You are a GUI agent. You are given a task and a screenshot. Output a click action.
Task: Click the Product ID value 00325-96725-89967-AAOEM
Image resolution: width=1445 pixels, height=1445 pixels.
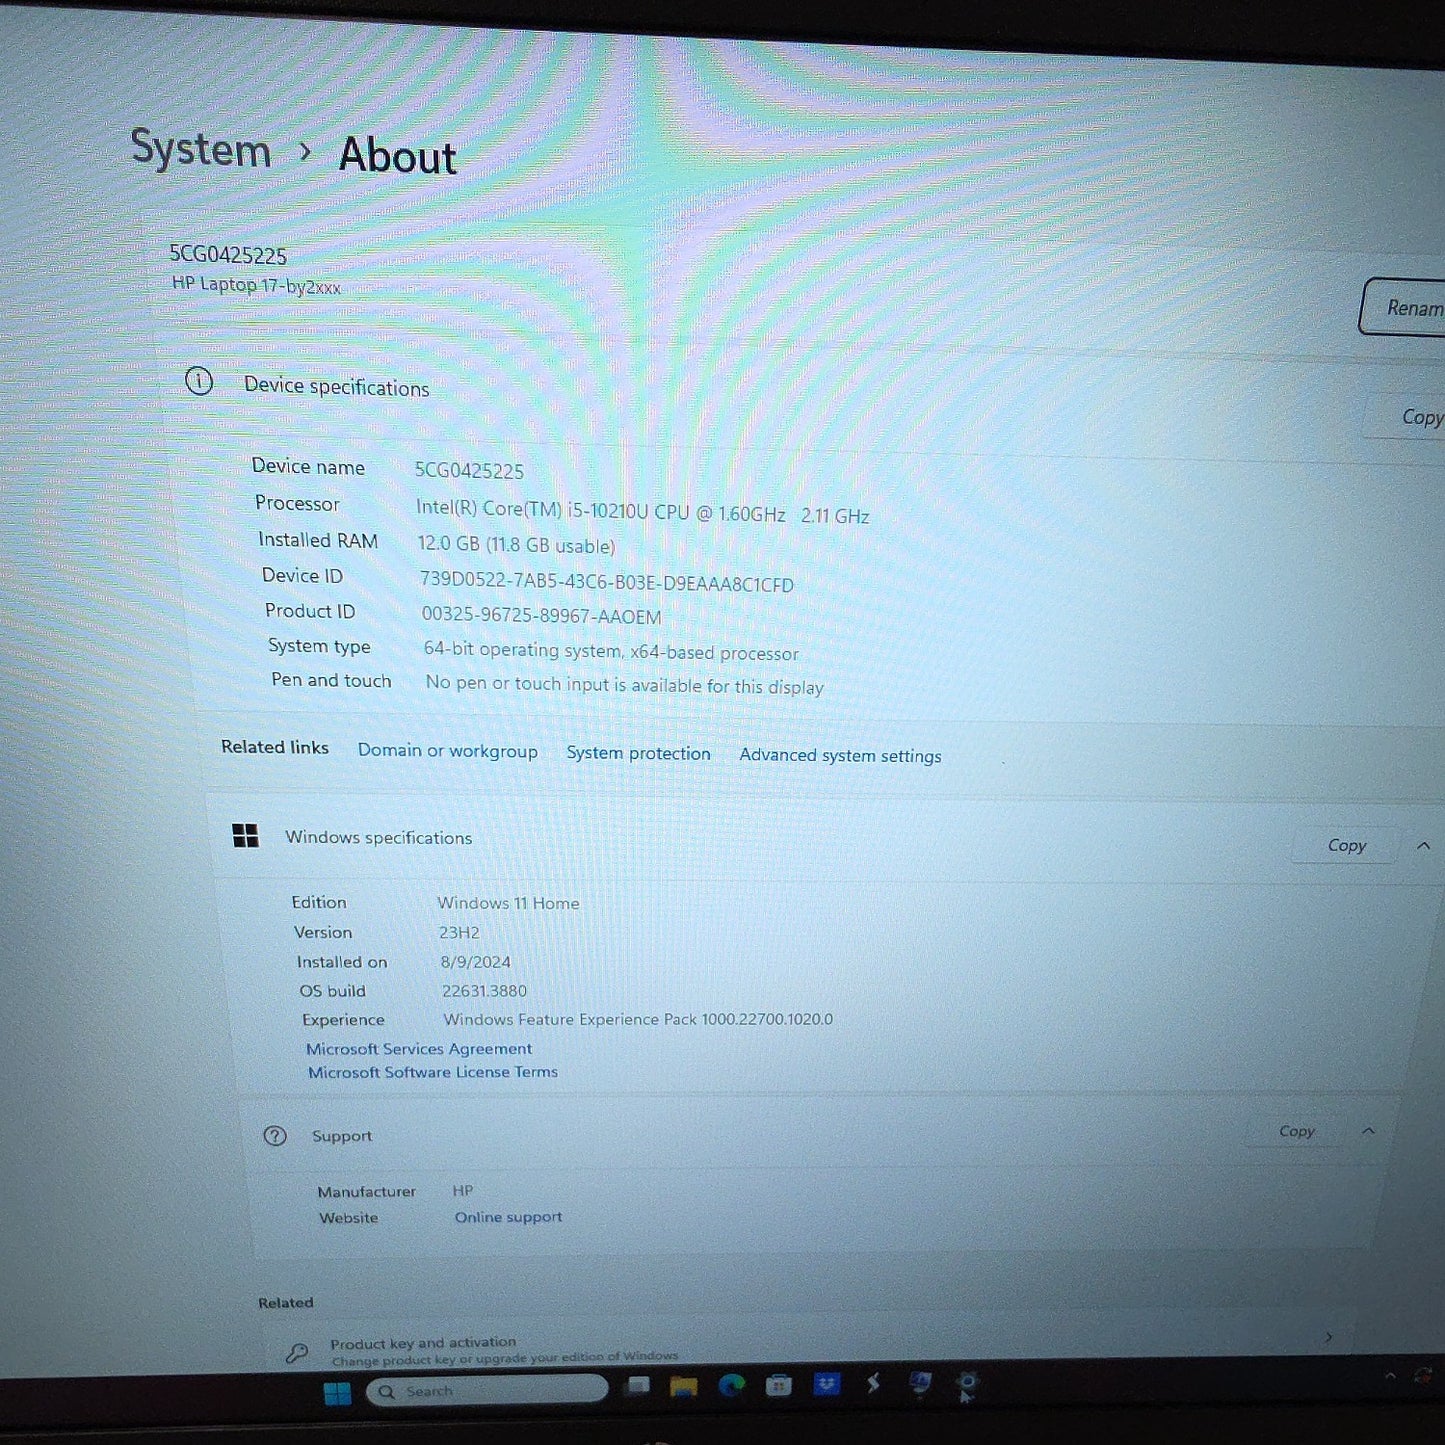pos(541,616)
